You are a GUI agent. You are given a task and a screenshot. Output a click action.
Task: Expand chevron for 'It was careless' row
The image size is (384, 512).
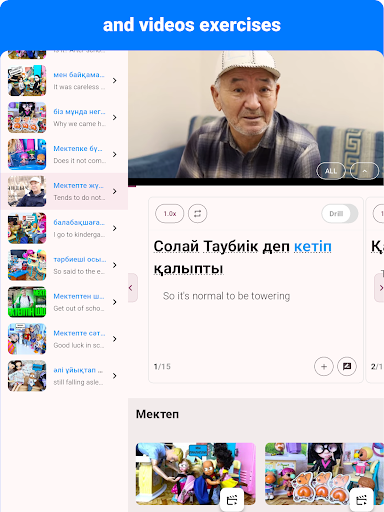tap(115, 81)
